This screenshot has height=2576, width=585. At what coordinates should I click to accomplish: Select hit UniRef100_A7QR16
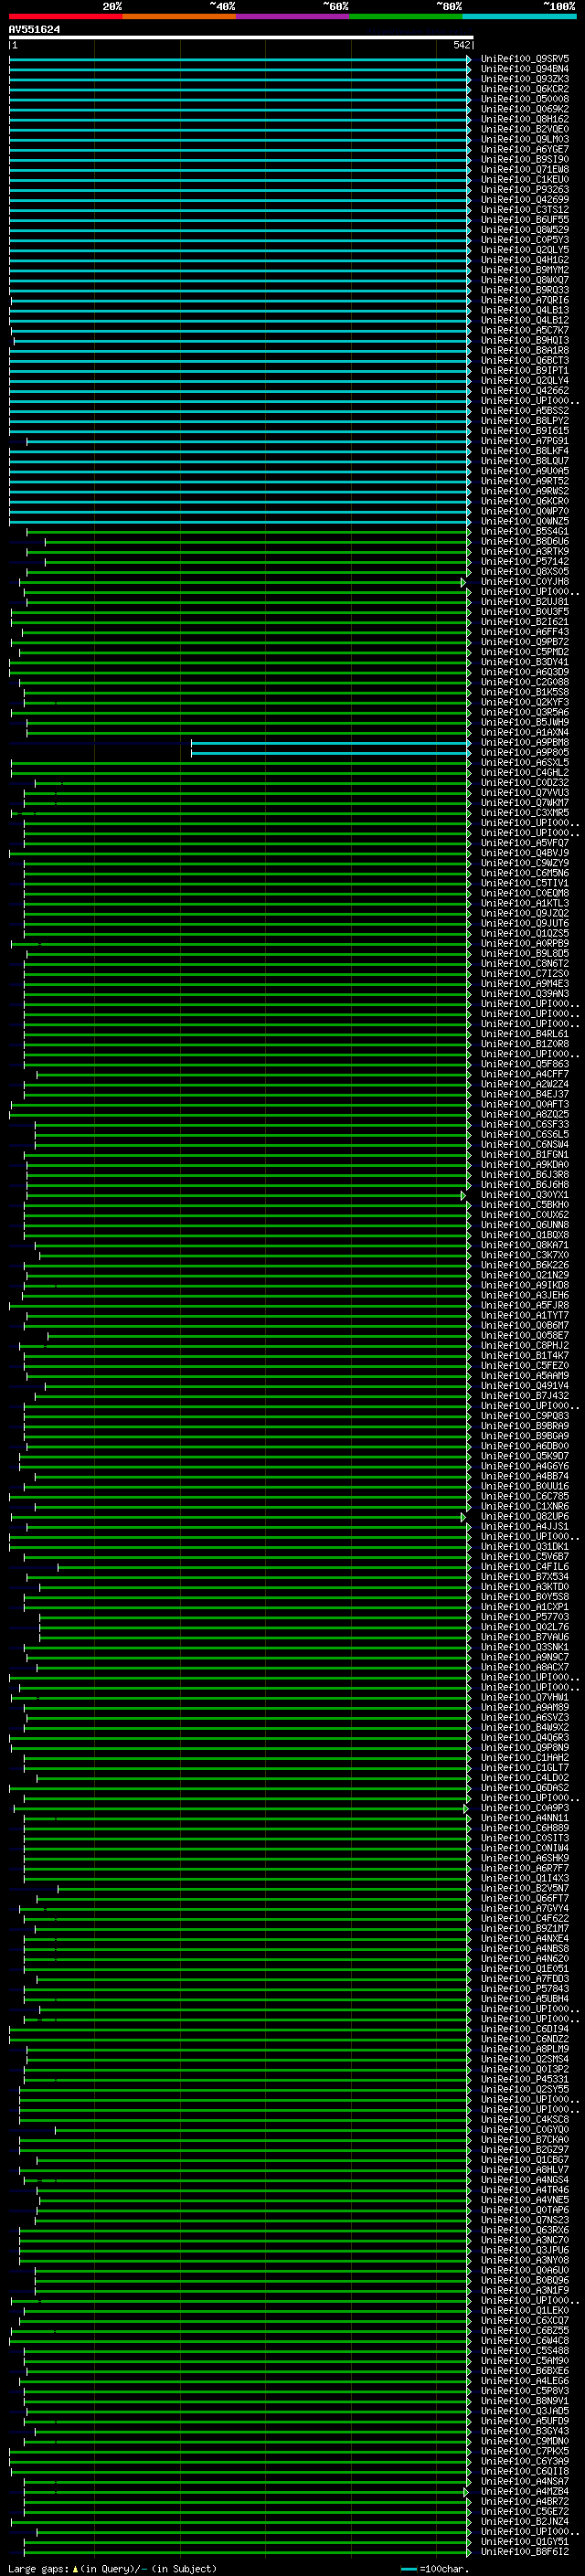pos(524,300)
